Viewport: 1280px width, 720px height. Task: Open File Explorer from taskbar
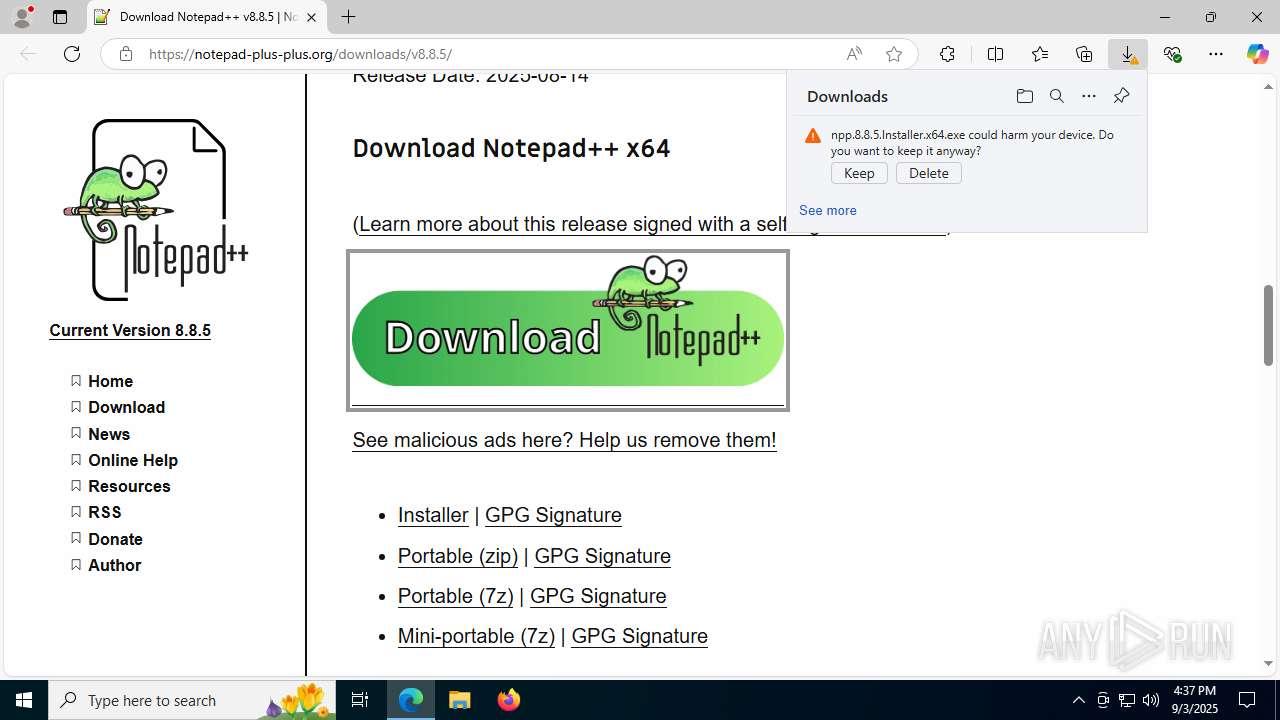[x=460, y=700]
